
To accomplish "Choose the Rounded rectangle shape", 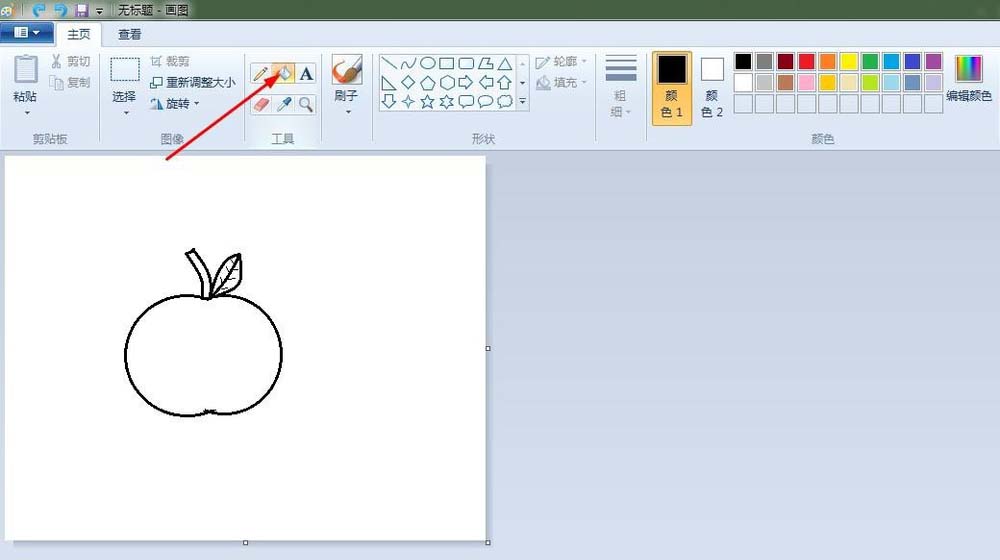I will click(466, 63).
